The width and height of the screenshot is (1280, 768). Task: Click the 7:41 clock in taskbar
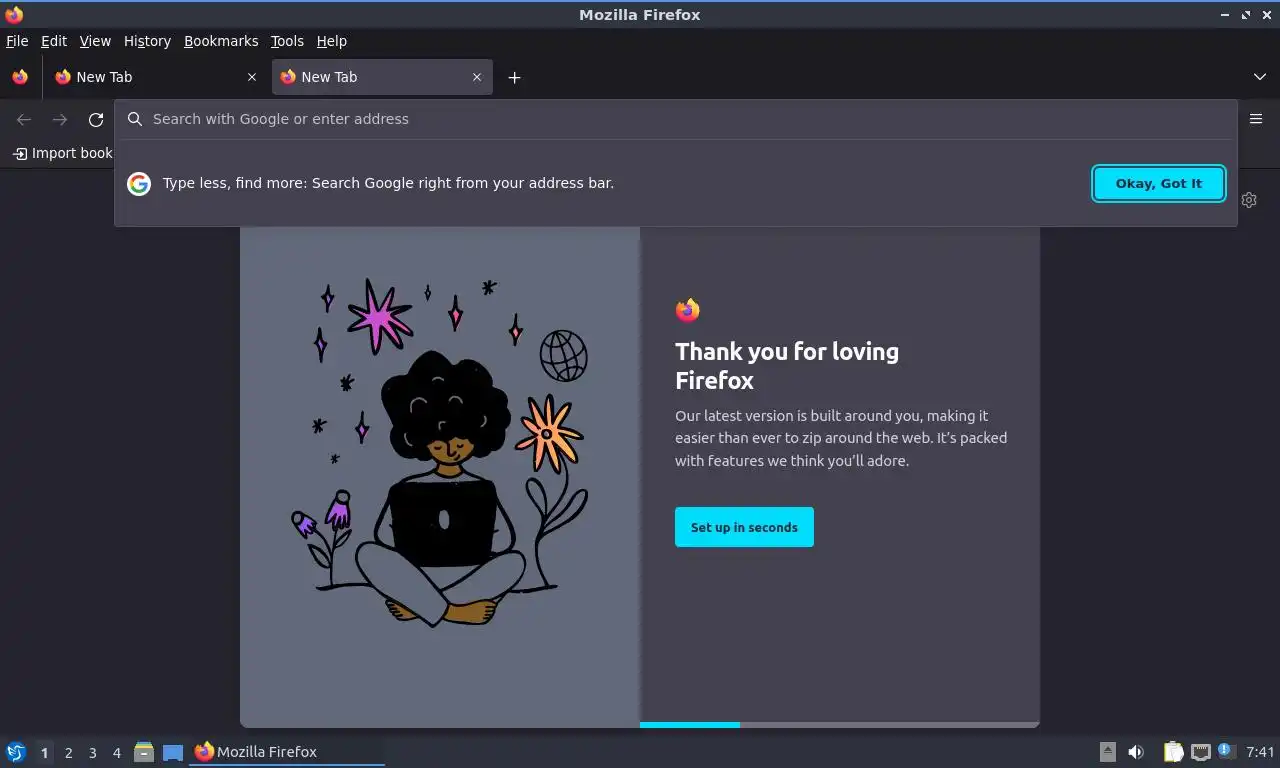(1260, 752)
